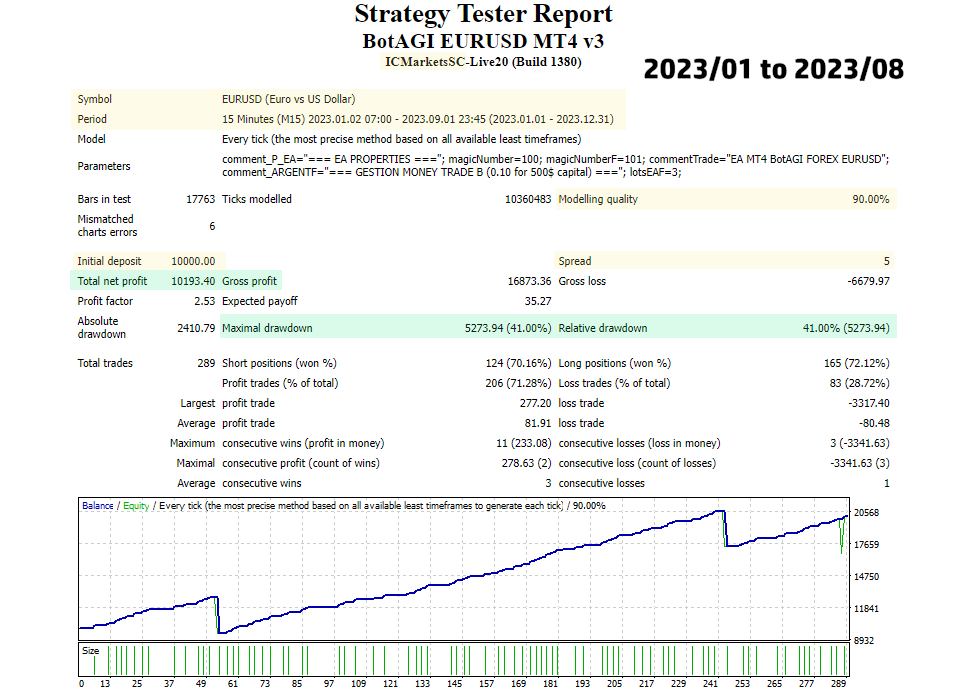Viewport: 953px width, 696px height.
Task: Click the 'Loss trades (% of total)' label
Action: point(614,383)
